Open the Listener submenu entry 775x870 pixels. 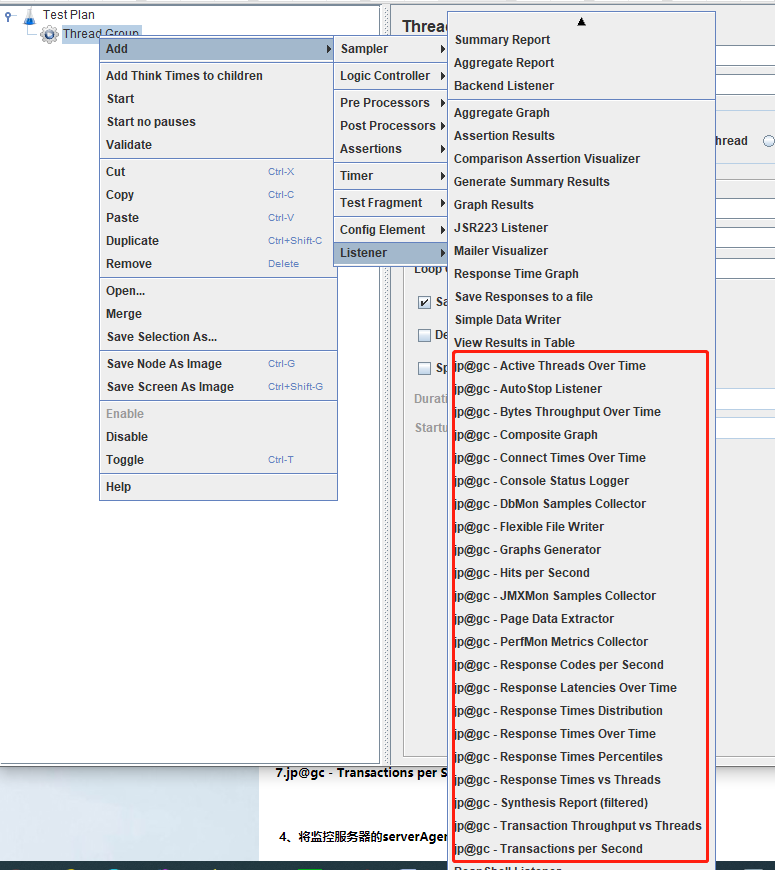391,253
